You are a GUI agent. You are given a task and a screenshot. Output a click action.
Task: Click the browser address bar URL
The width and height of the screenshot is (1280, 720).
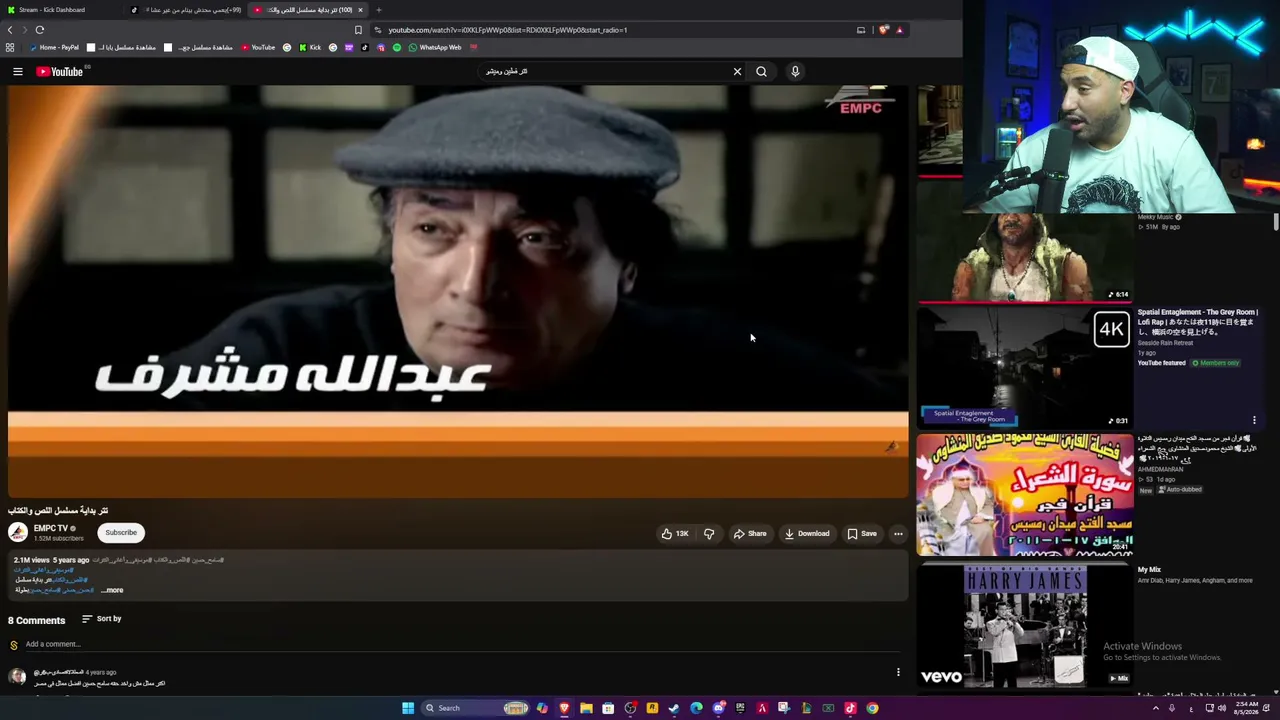tap(507, 30)
